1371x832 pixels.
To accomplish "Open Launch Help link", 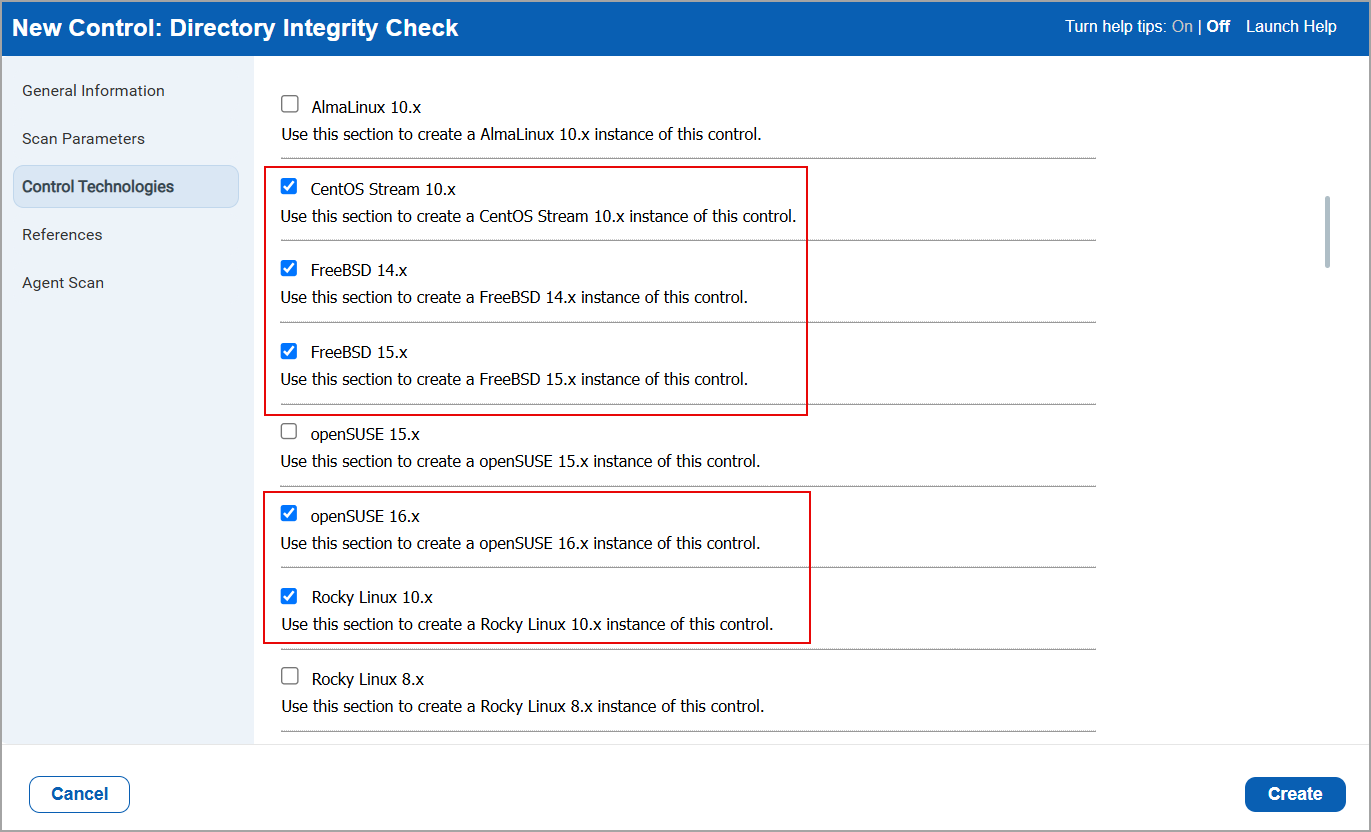I will click(x=1291, y=27).
